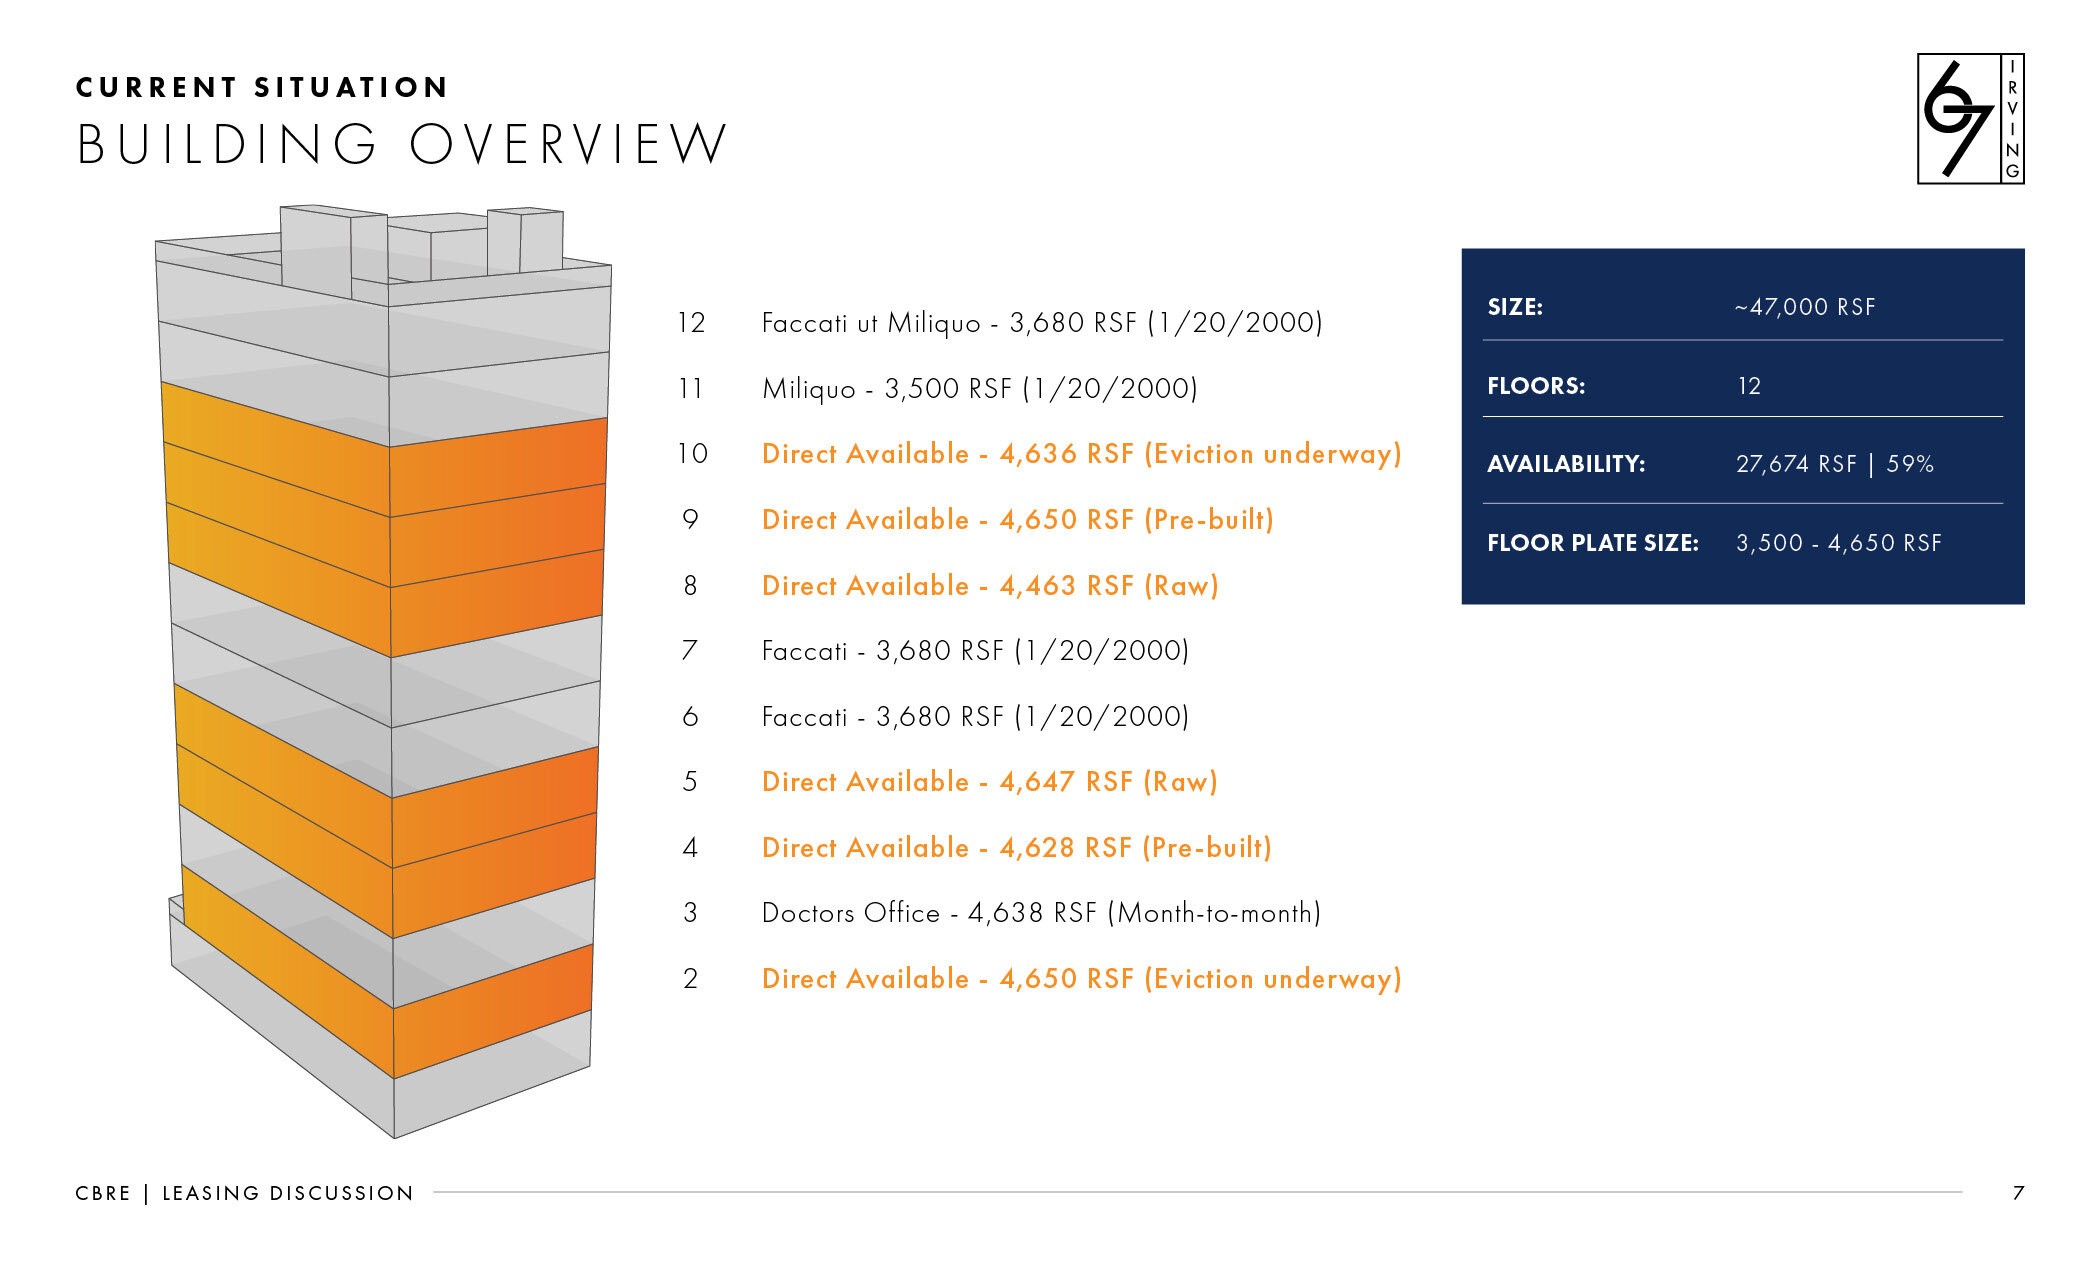Click 'Doctors Office - 4,638 RSF (Month-to-month)'

point(1041,913)
